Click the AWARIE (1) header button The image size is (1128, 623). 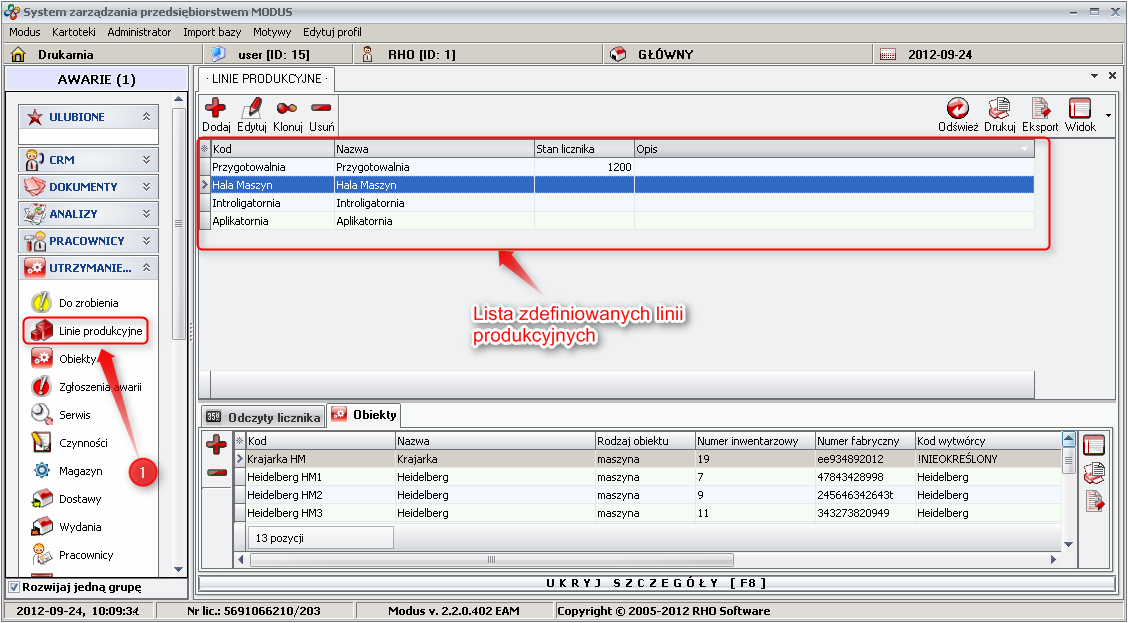coord(96,79)
